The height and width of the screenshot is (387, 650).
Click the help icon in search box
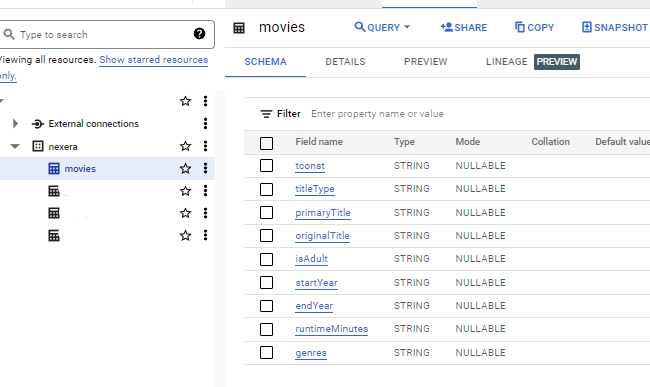click(199, 34)
